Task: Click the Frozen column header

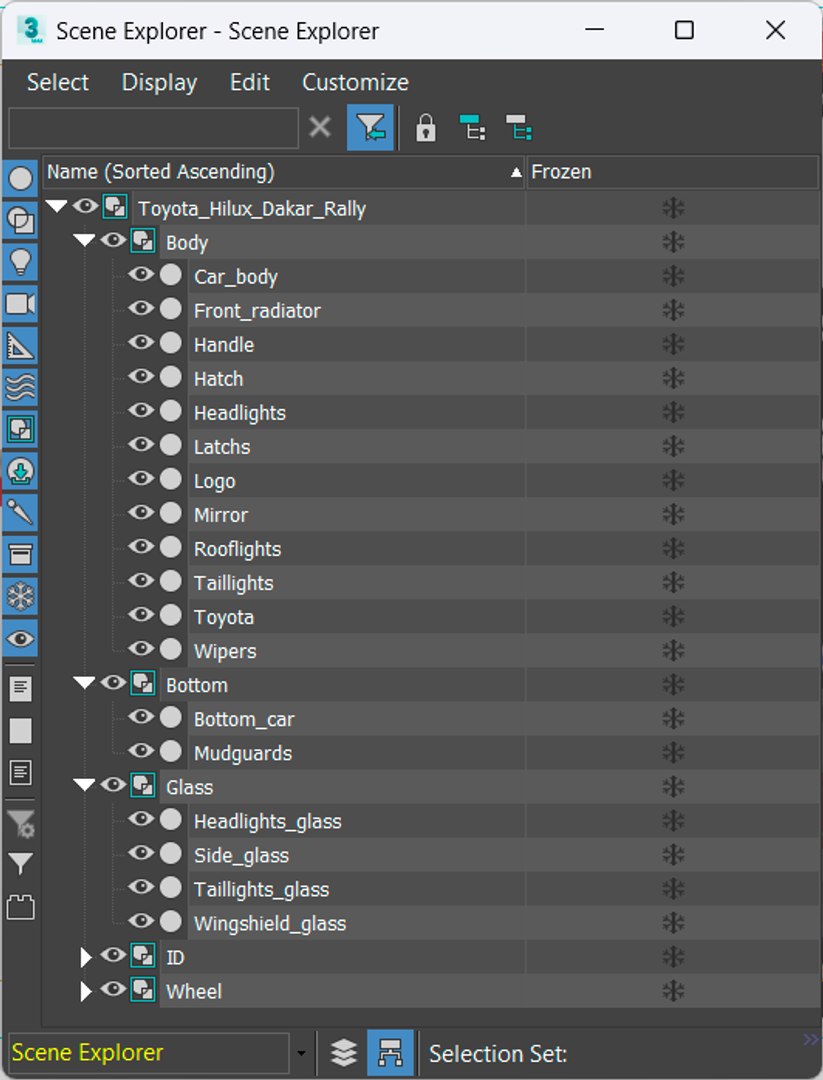Action: (x=673, y=172)
